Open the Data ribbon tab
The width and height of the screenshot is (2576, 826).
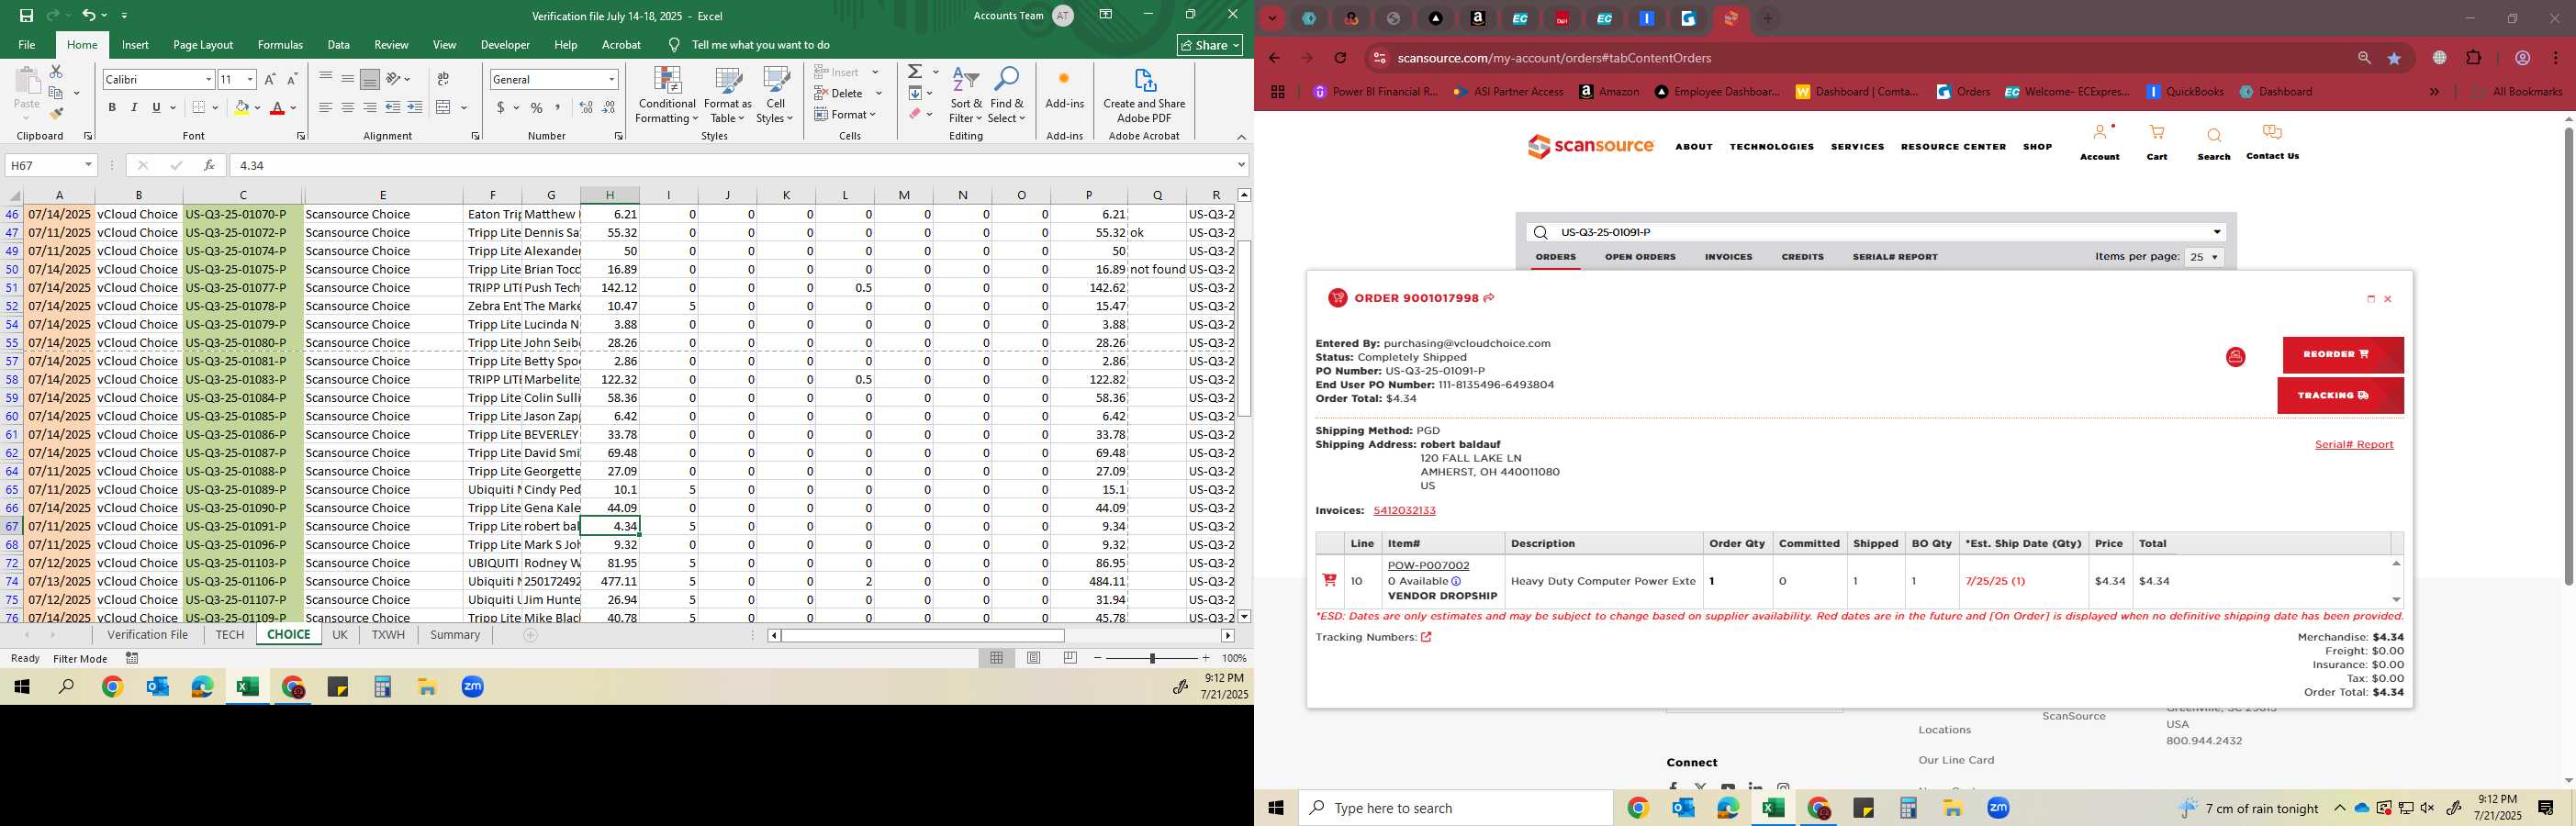click(339, 45)
